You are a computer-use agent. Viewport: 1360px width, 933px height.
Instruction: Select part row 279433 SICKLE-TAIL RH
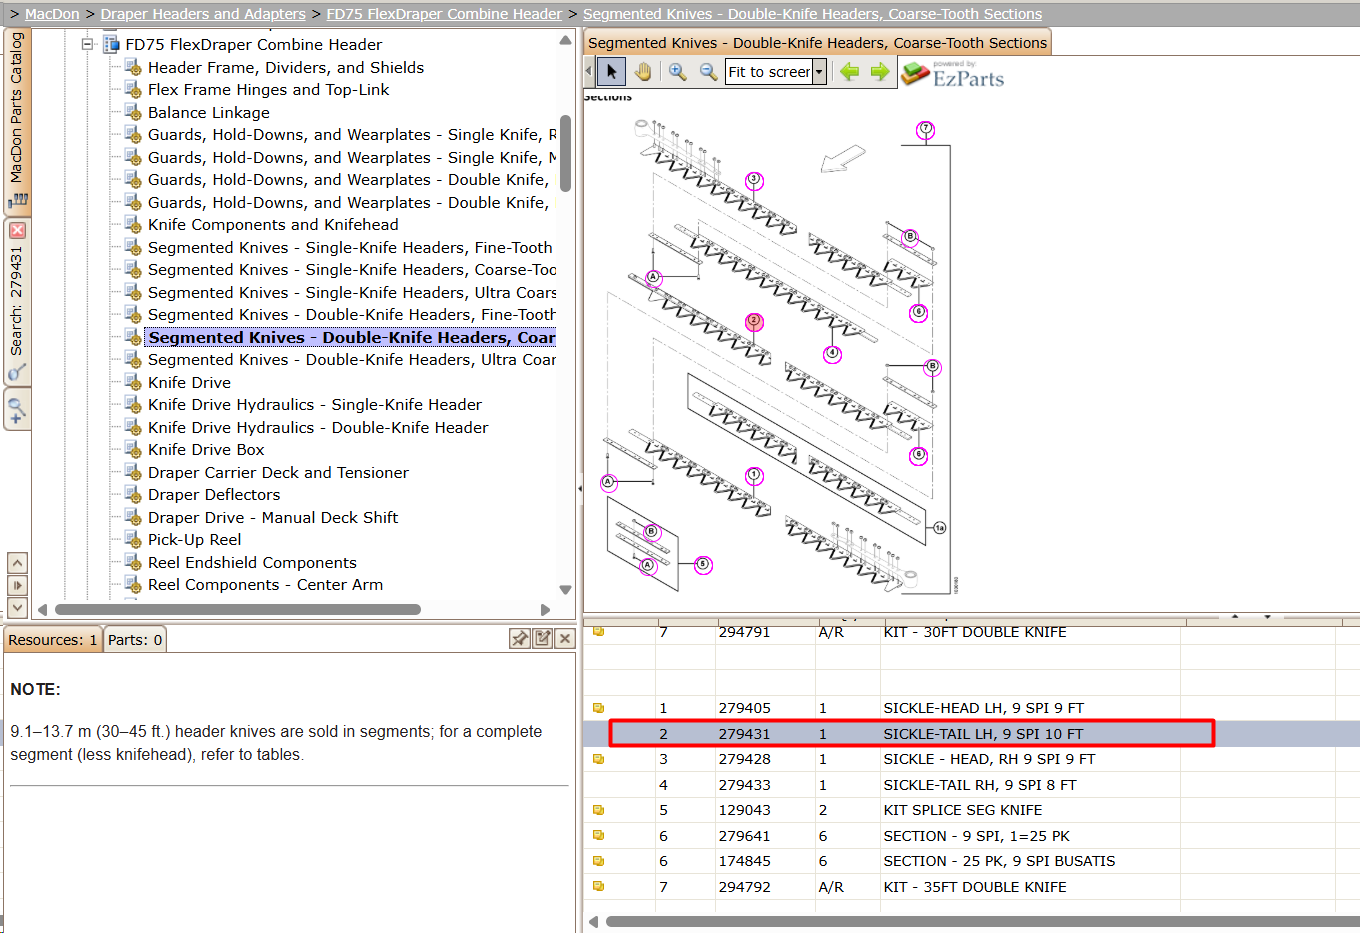[971, 785]
